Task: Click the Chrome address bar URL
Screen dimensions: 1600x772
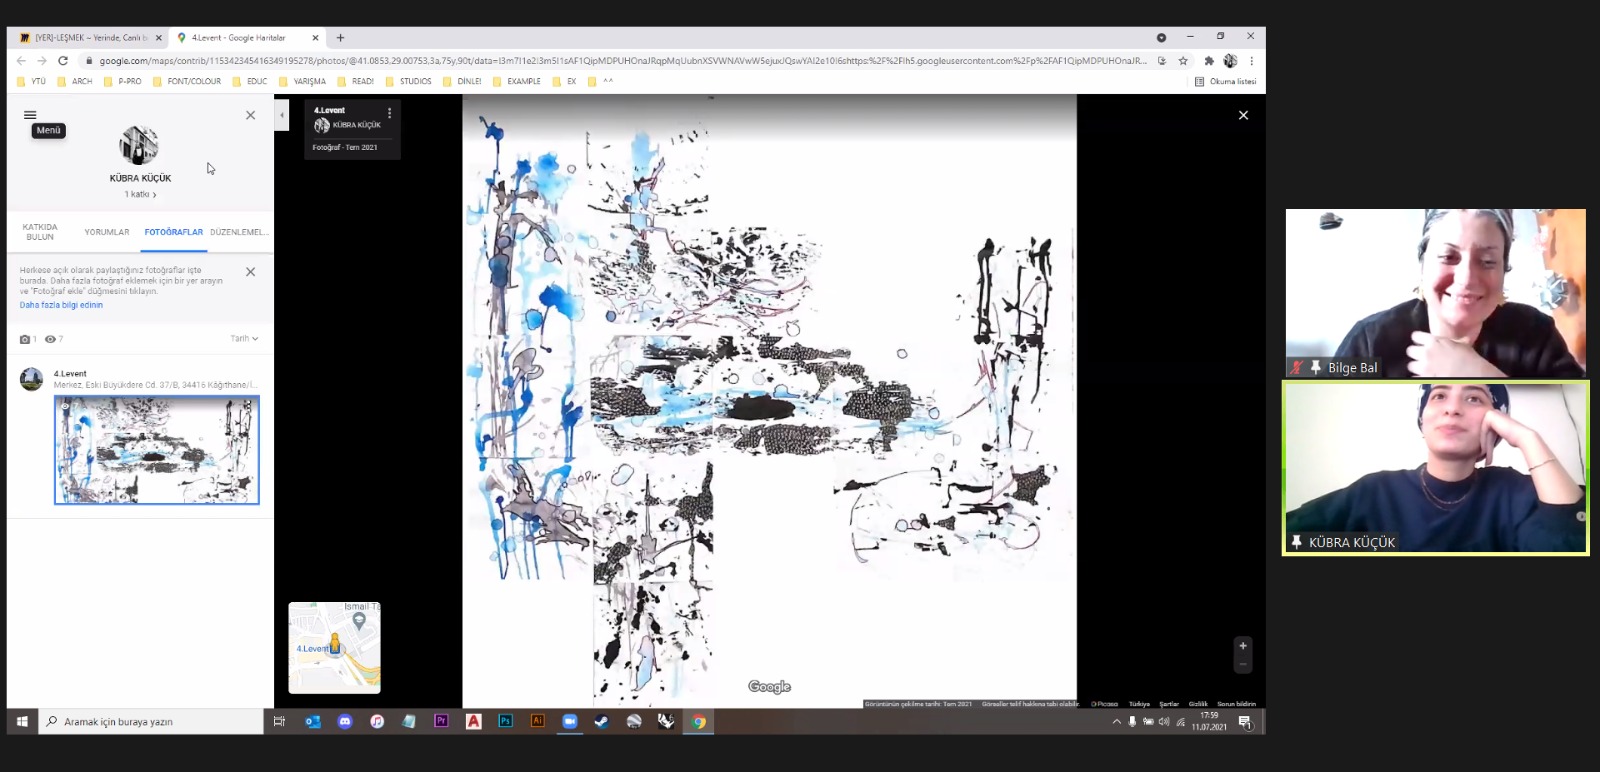Action: pyautogui.click(x=622, y=61)
